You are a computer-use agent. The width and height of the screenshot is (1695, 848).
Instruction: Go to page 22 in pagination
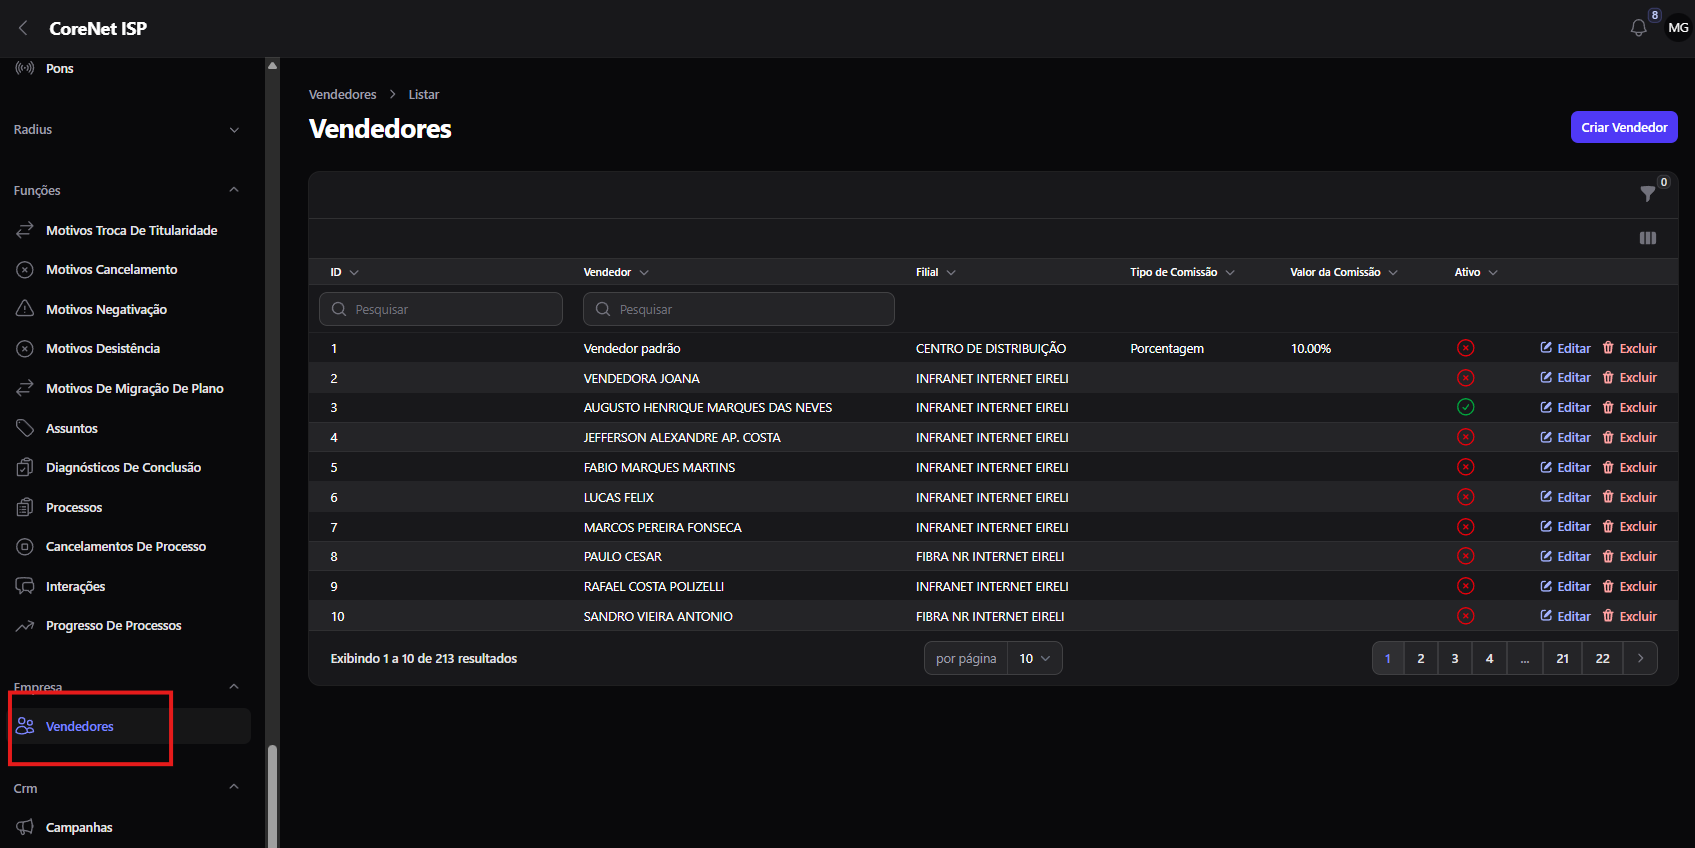(1602, 658)
